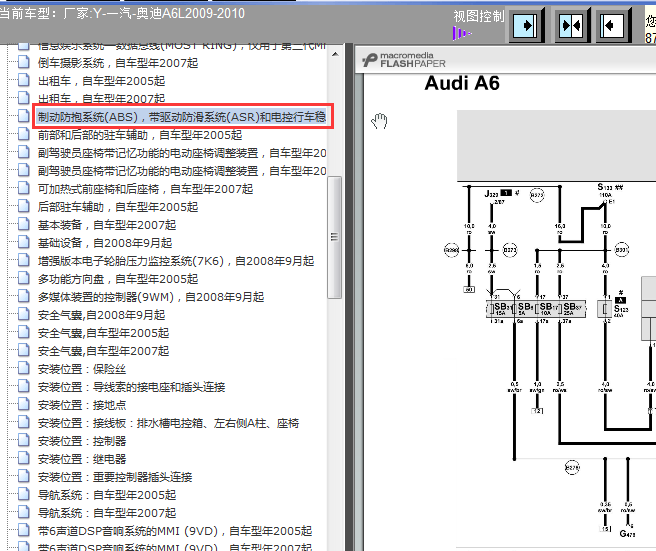This screenshot has height=551, width=656.
Task: Click document icon beside 增强版本电子轮胎压力监控系统
Action: pos(24,260)
